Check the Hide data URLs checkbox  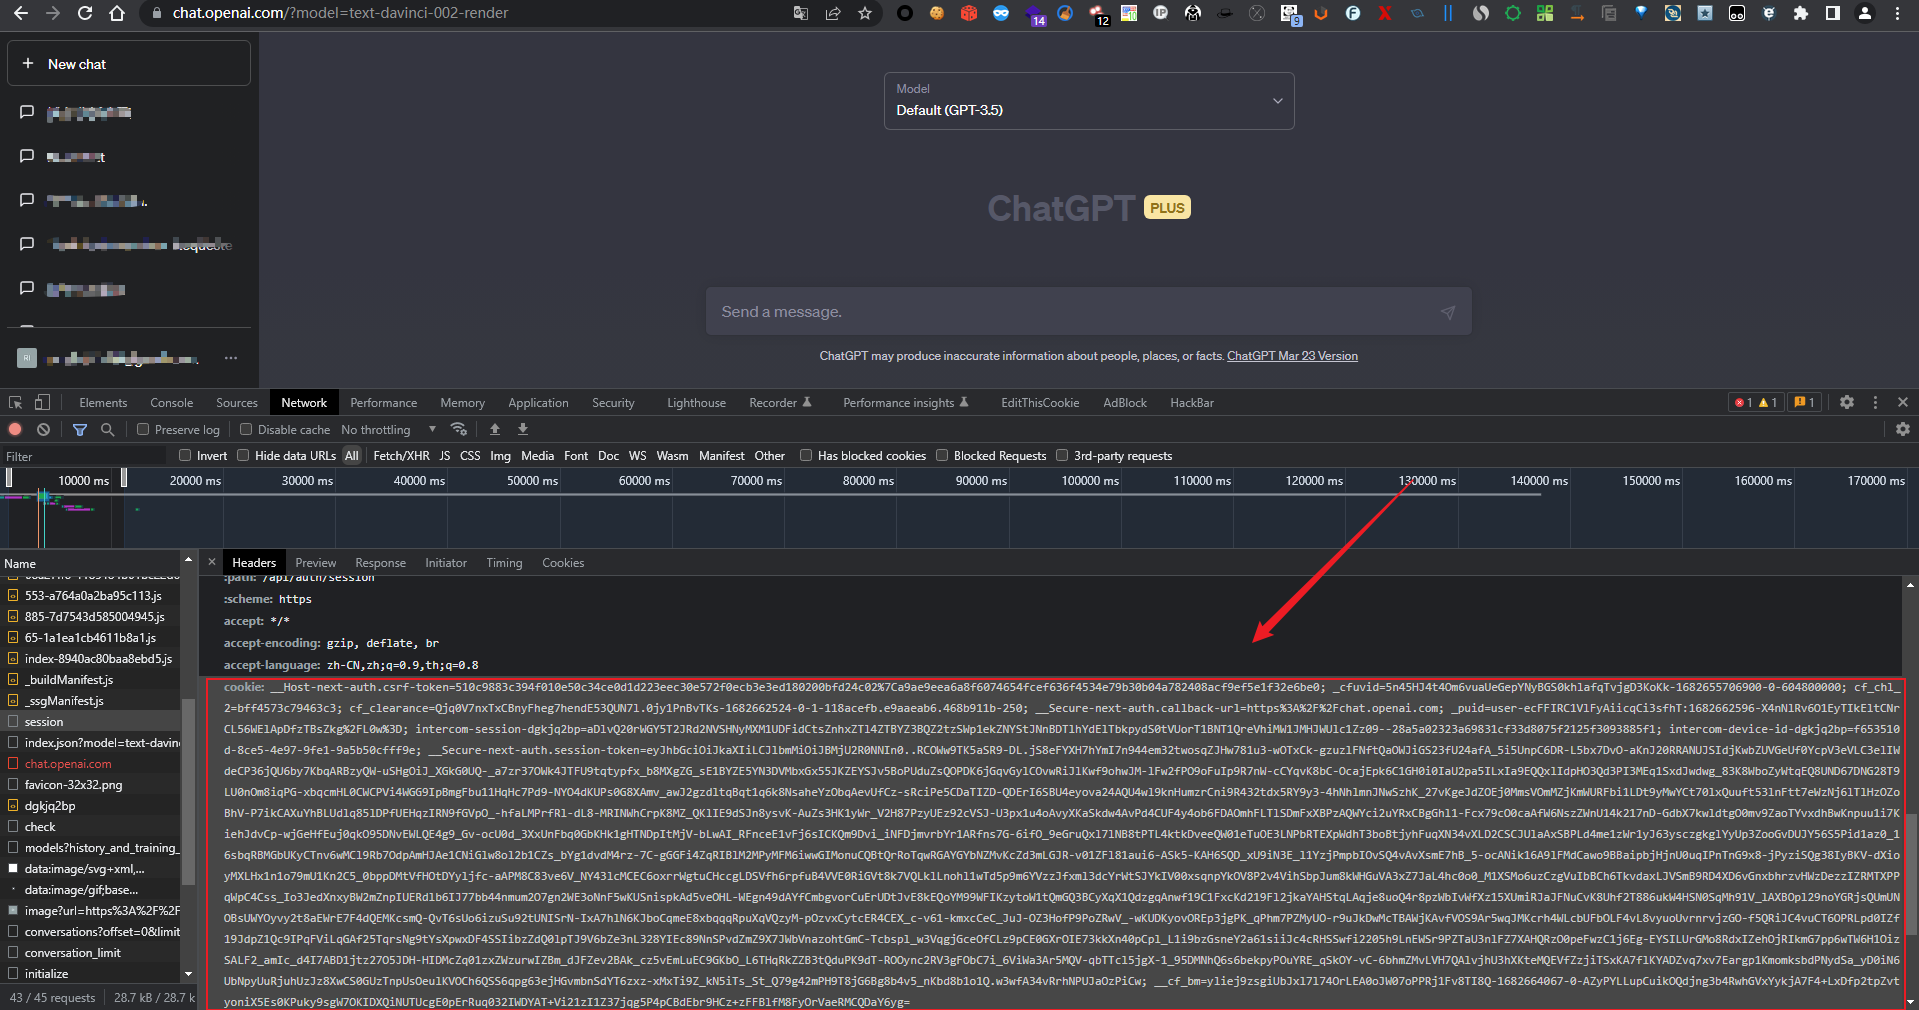[x=243, y=455]
